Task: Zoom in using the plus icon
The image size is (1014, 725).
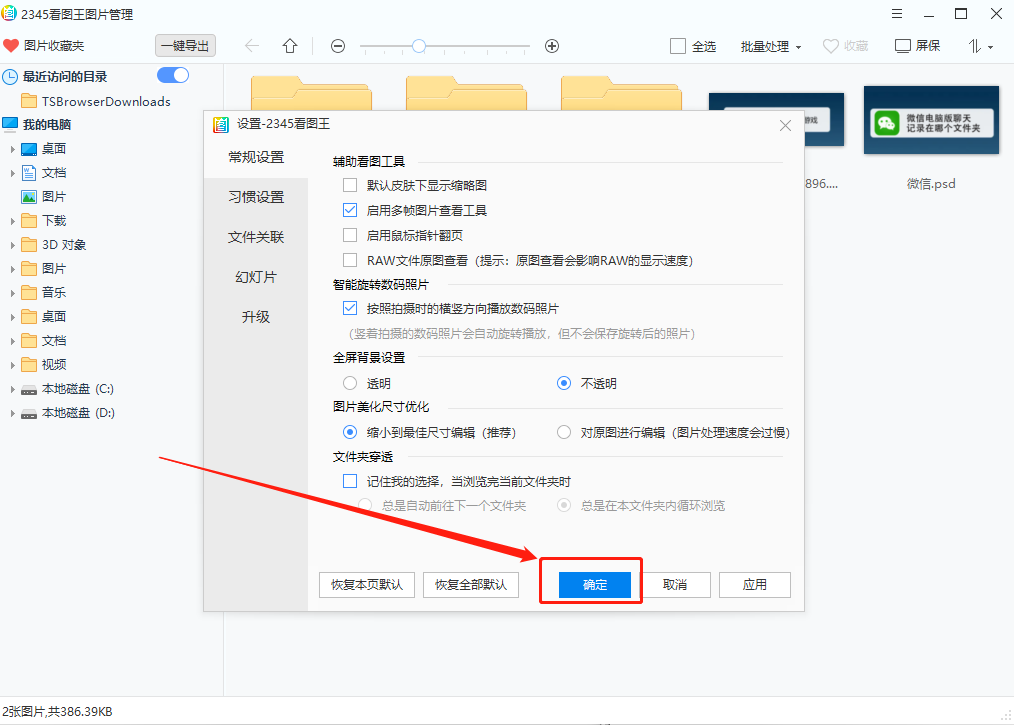Action: point(550,45)
